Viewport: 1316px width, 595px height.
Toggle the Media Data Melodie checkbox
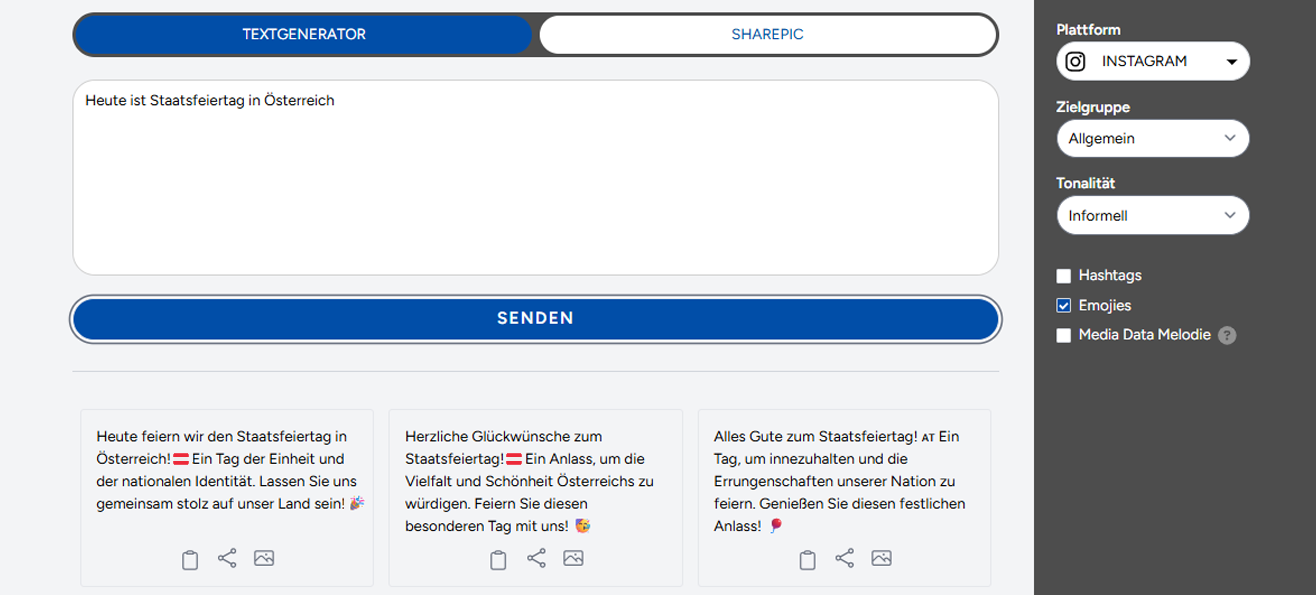(x=1064, y=336)
